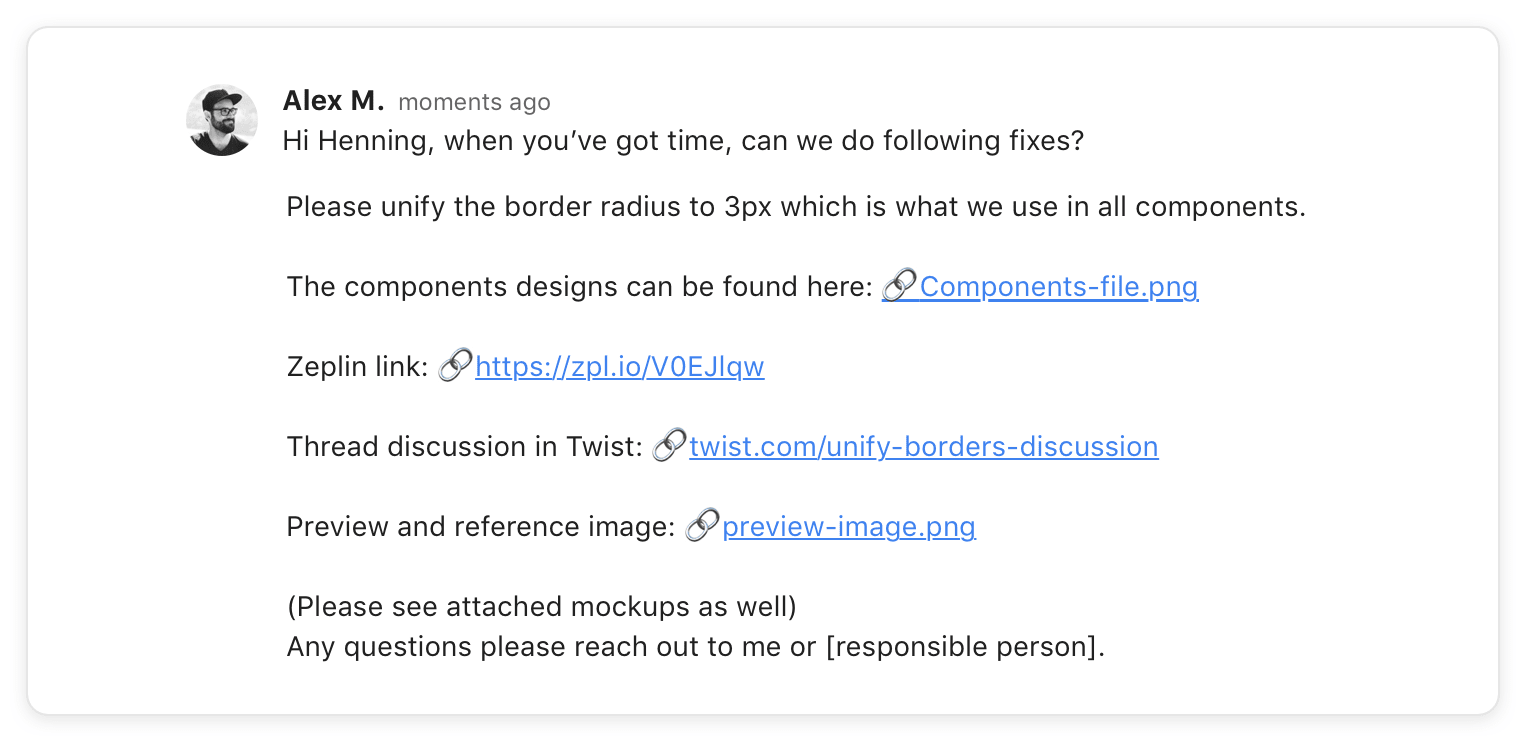Select the link icon on the components designs line
The height and width of the screenshot is (742, 1526).
898,287
